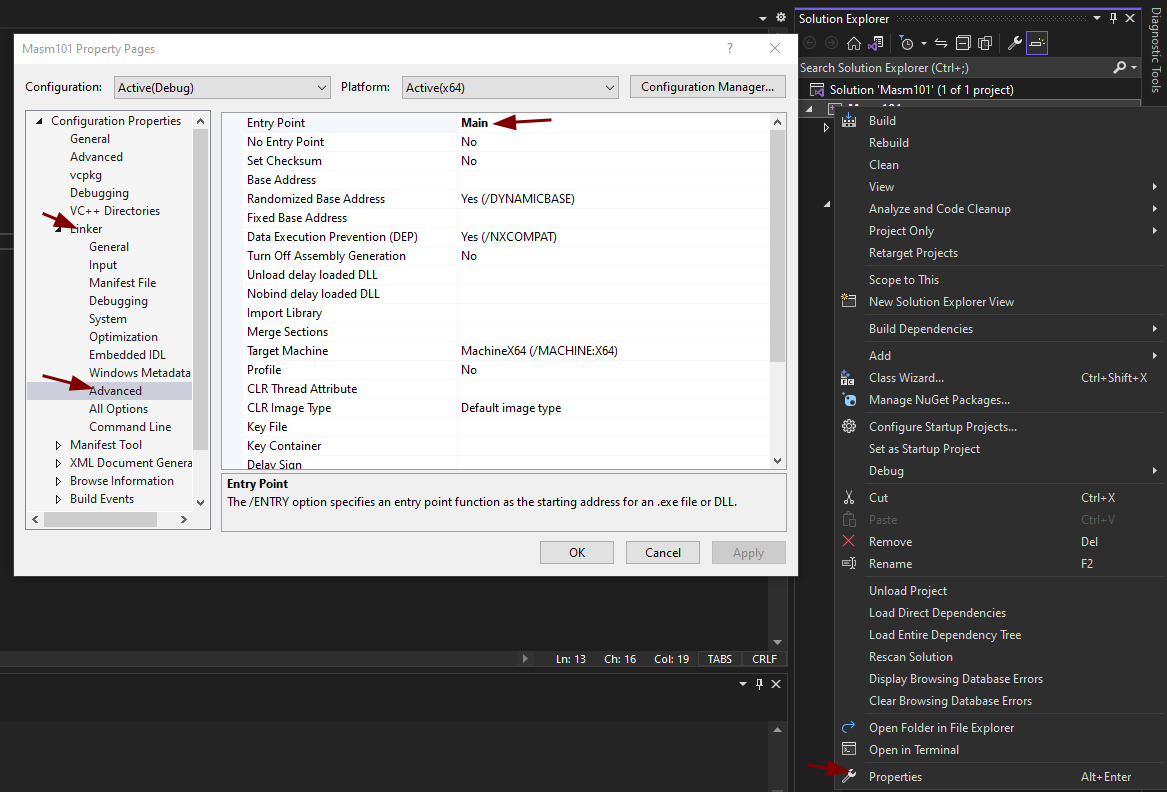
Task: Toggle Preview Selected Items in Solution Explorer
Action: point(1037,43)
